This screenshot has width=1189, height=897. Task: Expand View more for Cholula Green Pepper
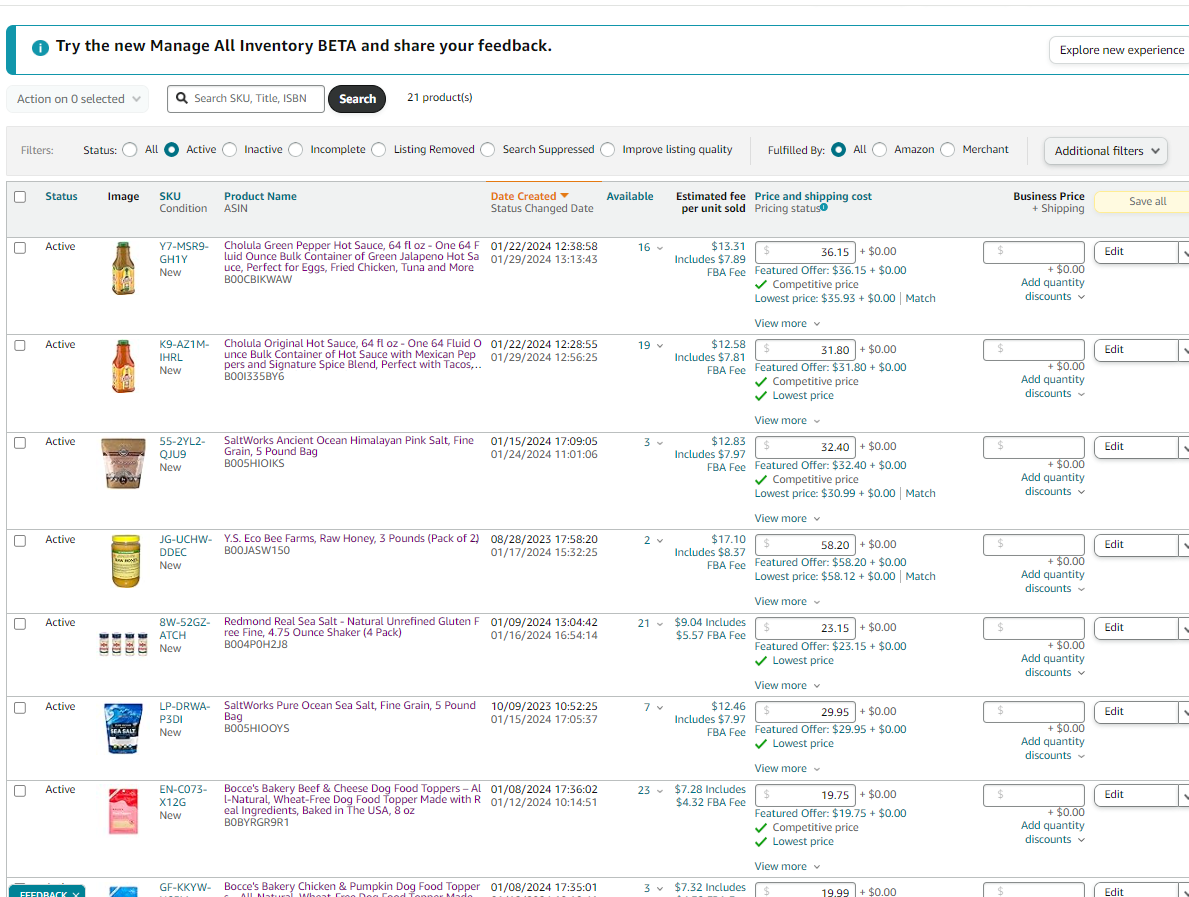click(787, 323)
